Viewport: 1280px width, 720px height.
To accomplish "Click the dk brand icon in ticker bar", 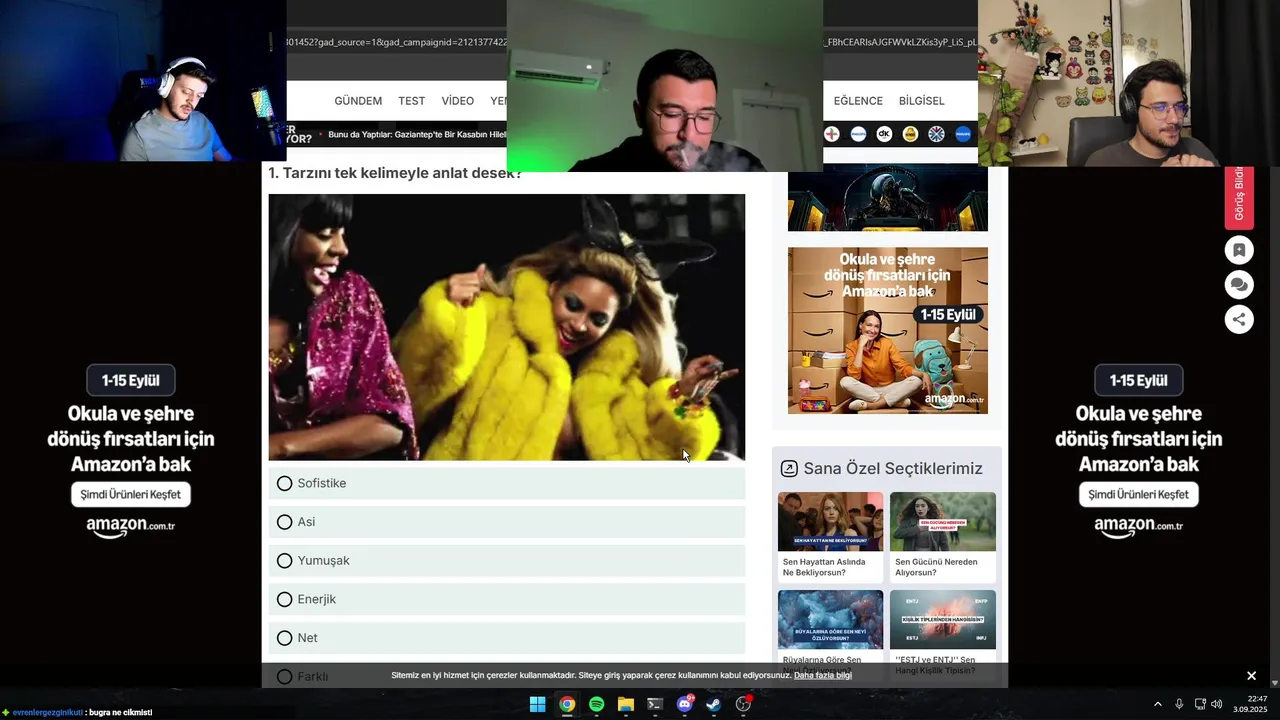I will point(884,134).
